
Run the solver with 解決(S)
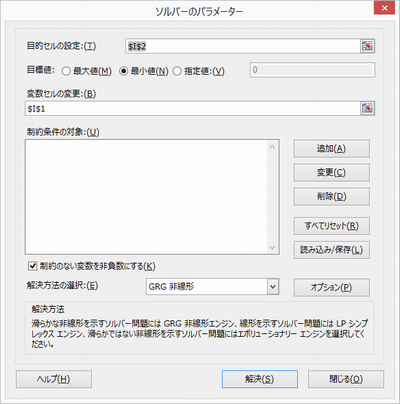[x=260, y=379]
